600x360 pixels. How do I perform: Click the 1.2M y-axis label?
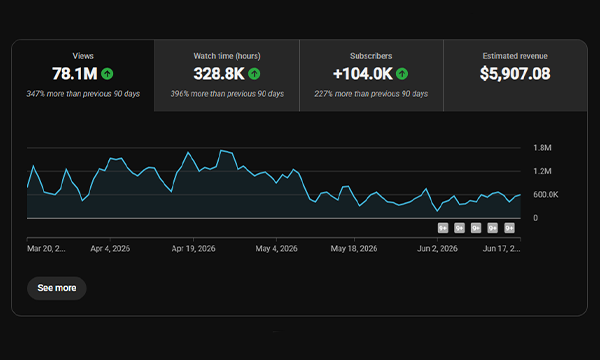(x=542, y=171)
